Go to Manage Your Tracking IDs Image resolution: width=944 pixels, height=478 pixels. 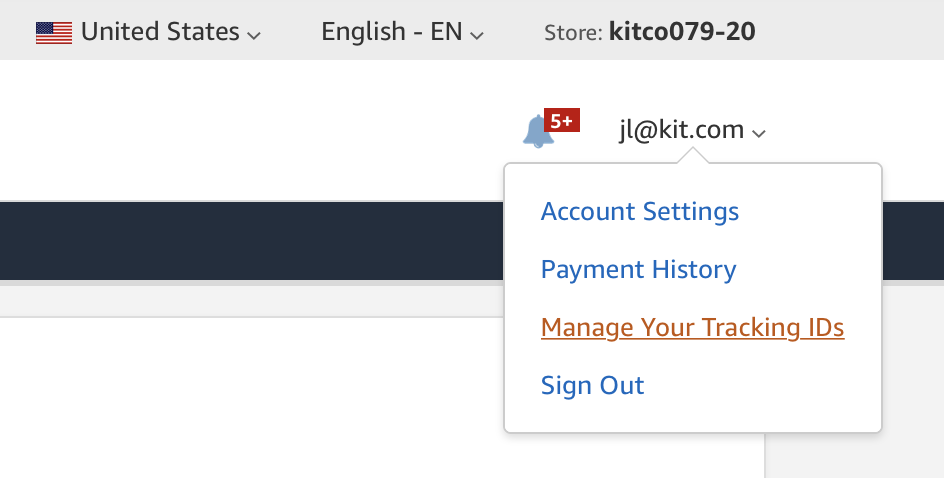tap(692, 328)
